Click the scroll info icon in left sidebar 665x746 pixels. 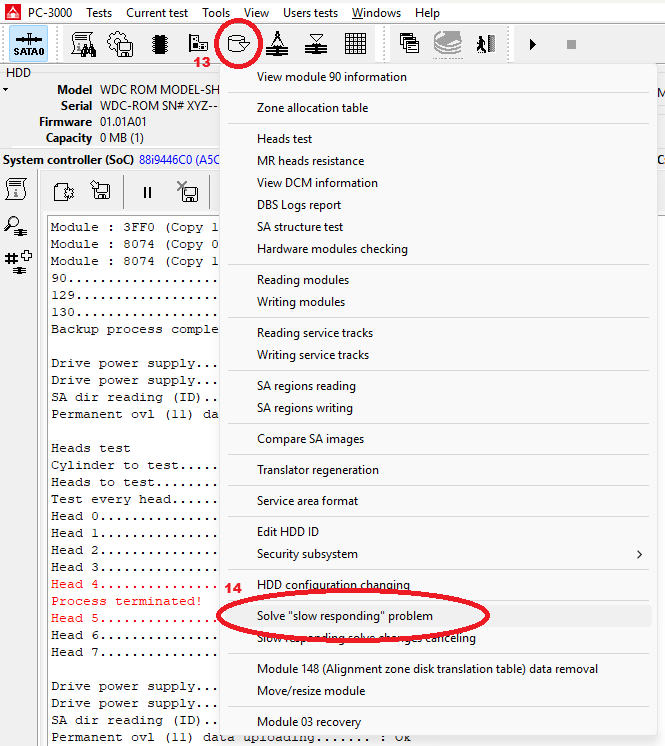[x=17, y=189]
